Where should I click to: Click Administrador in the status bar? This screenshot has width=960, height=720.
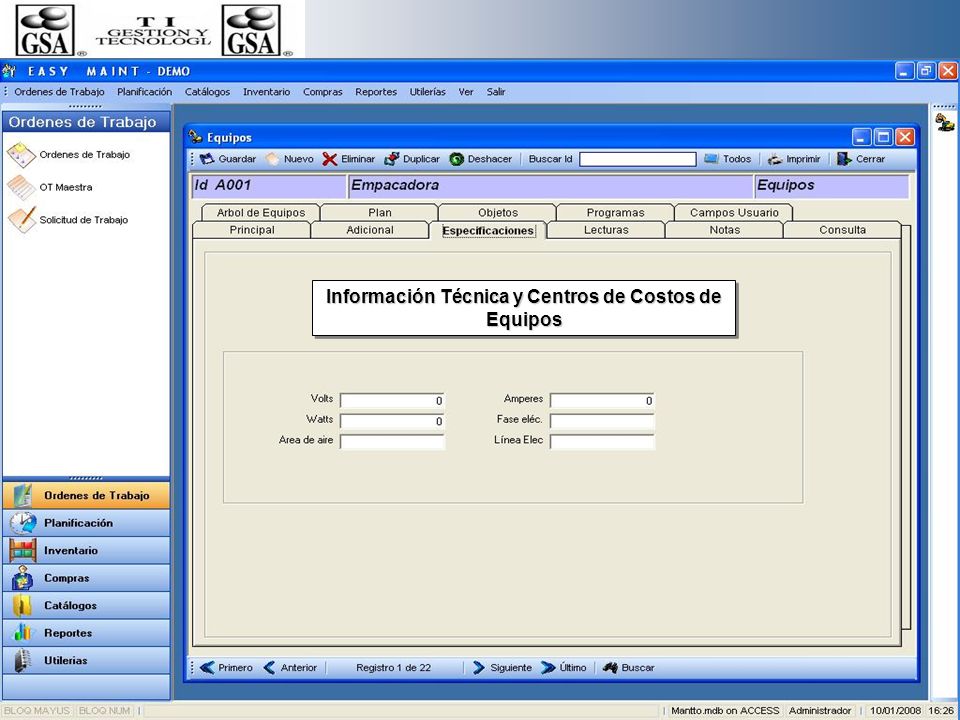click(x=820, y=711)
